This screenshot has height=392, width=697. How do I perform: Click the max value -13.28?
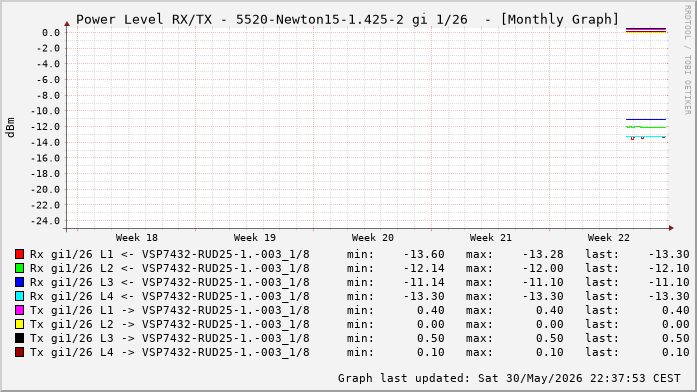pyautogui.click(x=543, y=254)
